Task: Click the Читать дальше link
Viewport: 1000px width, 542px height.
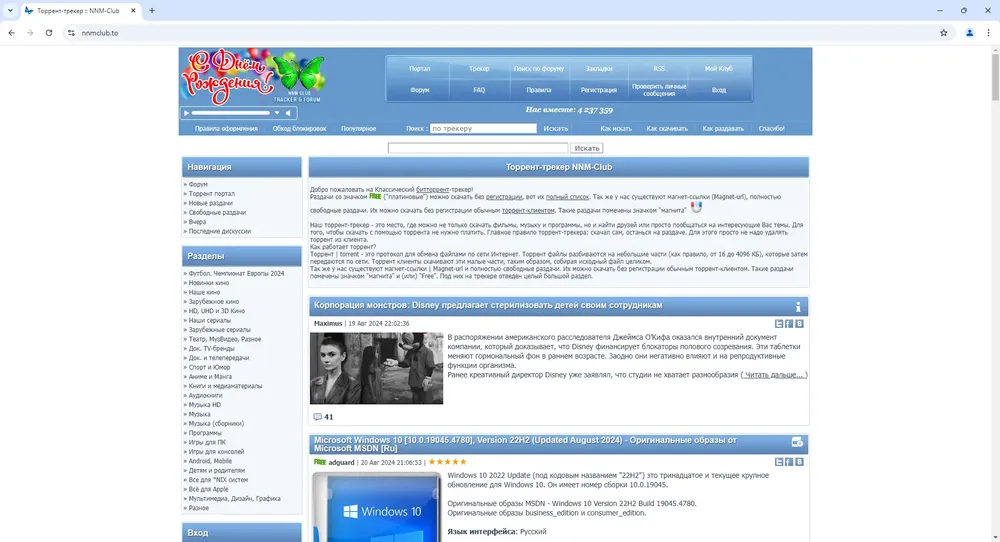Action: [x=774, y=375]
